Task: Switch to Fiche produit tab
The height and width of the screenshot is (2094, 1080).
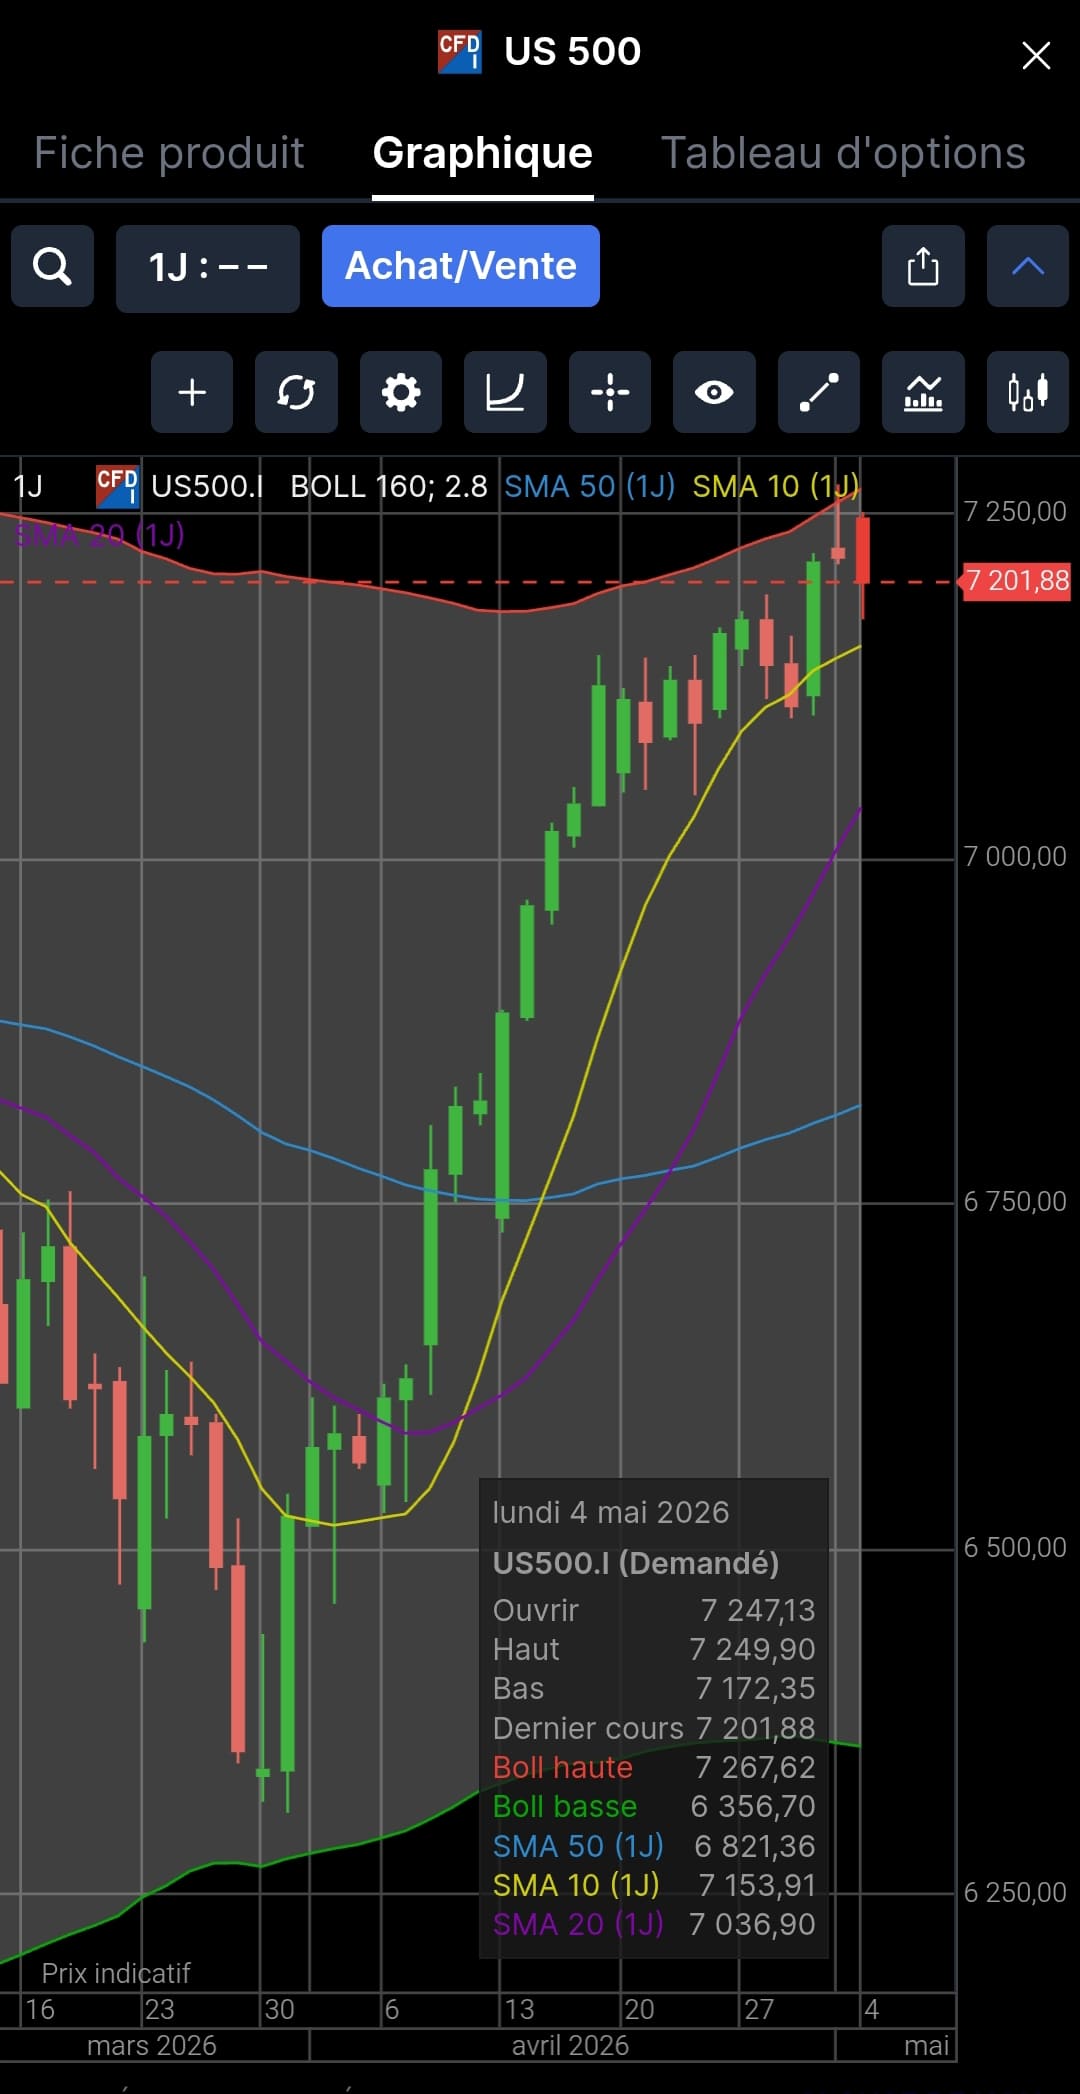Action: [169, 153]
